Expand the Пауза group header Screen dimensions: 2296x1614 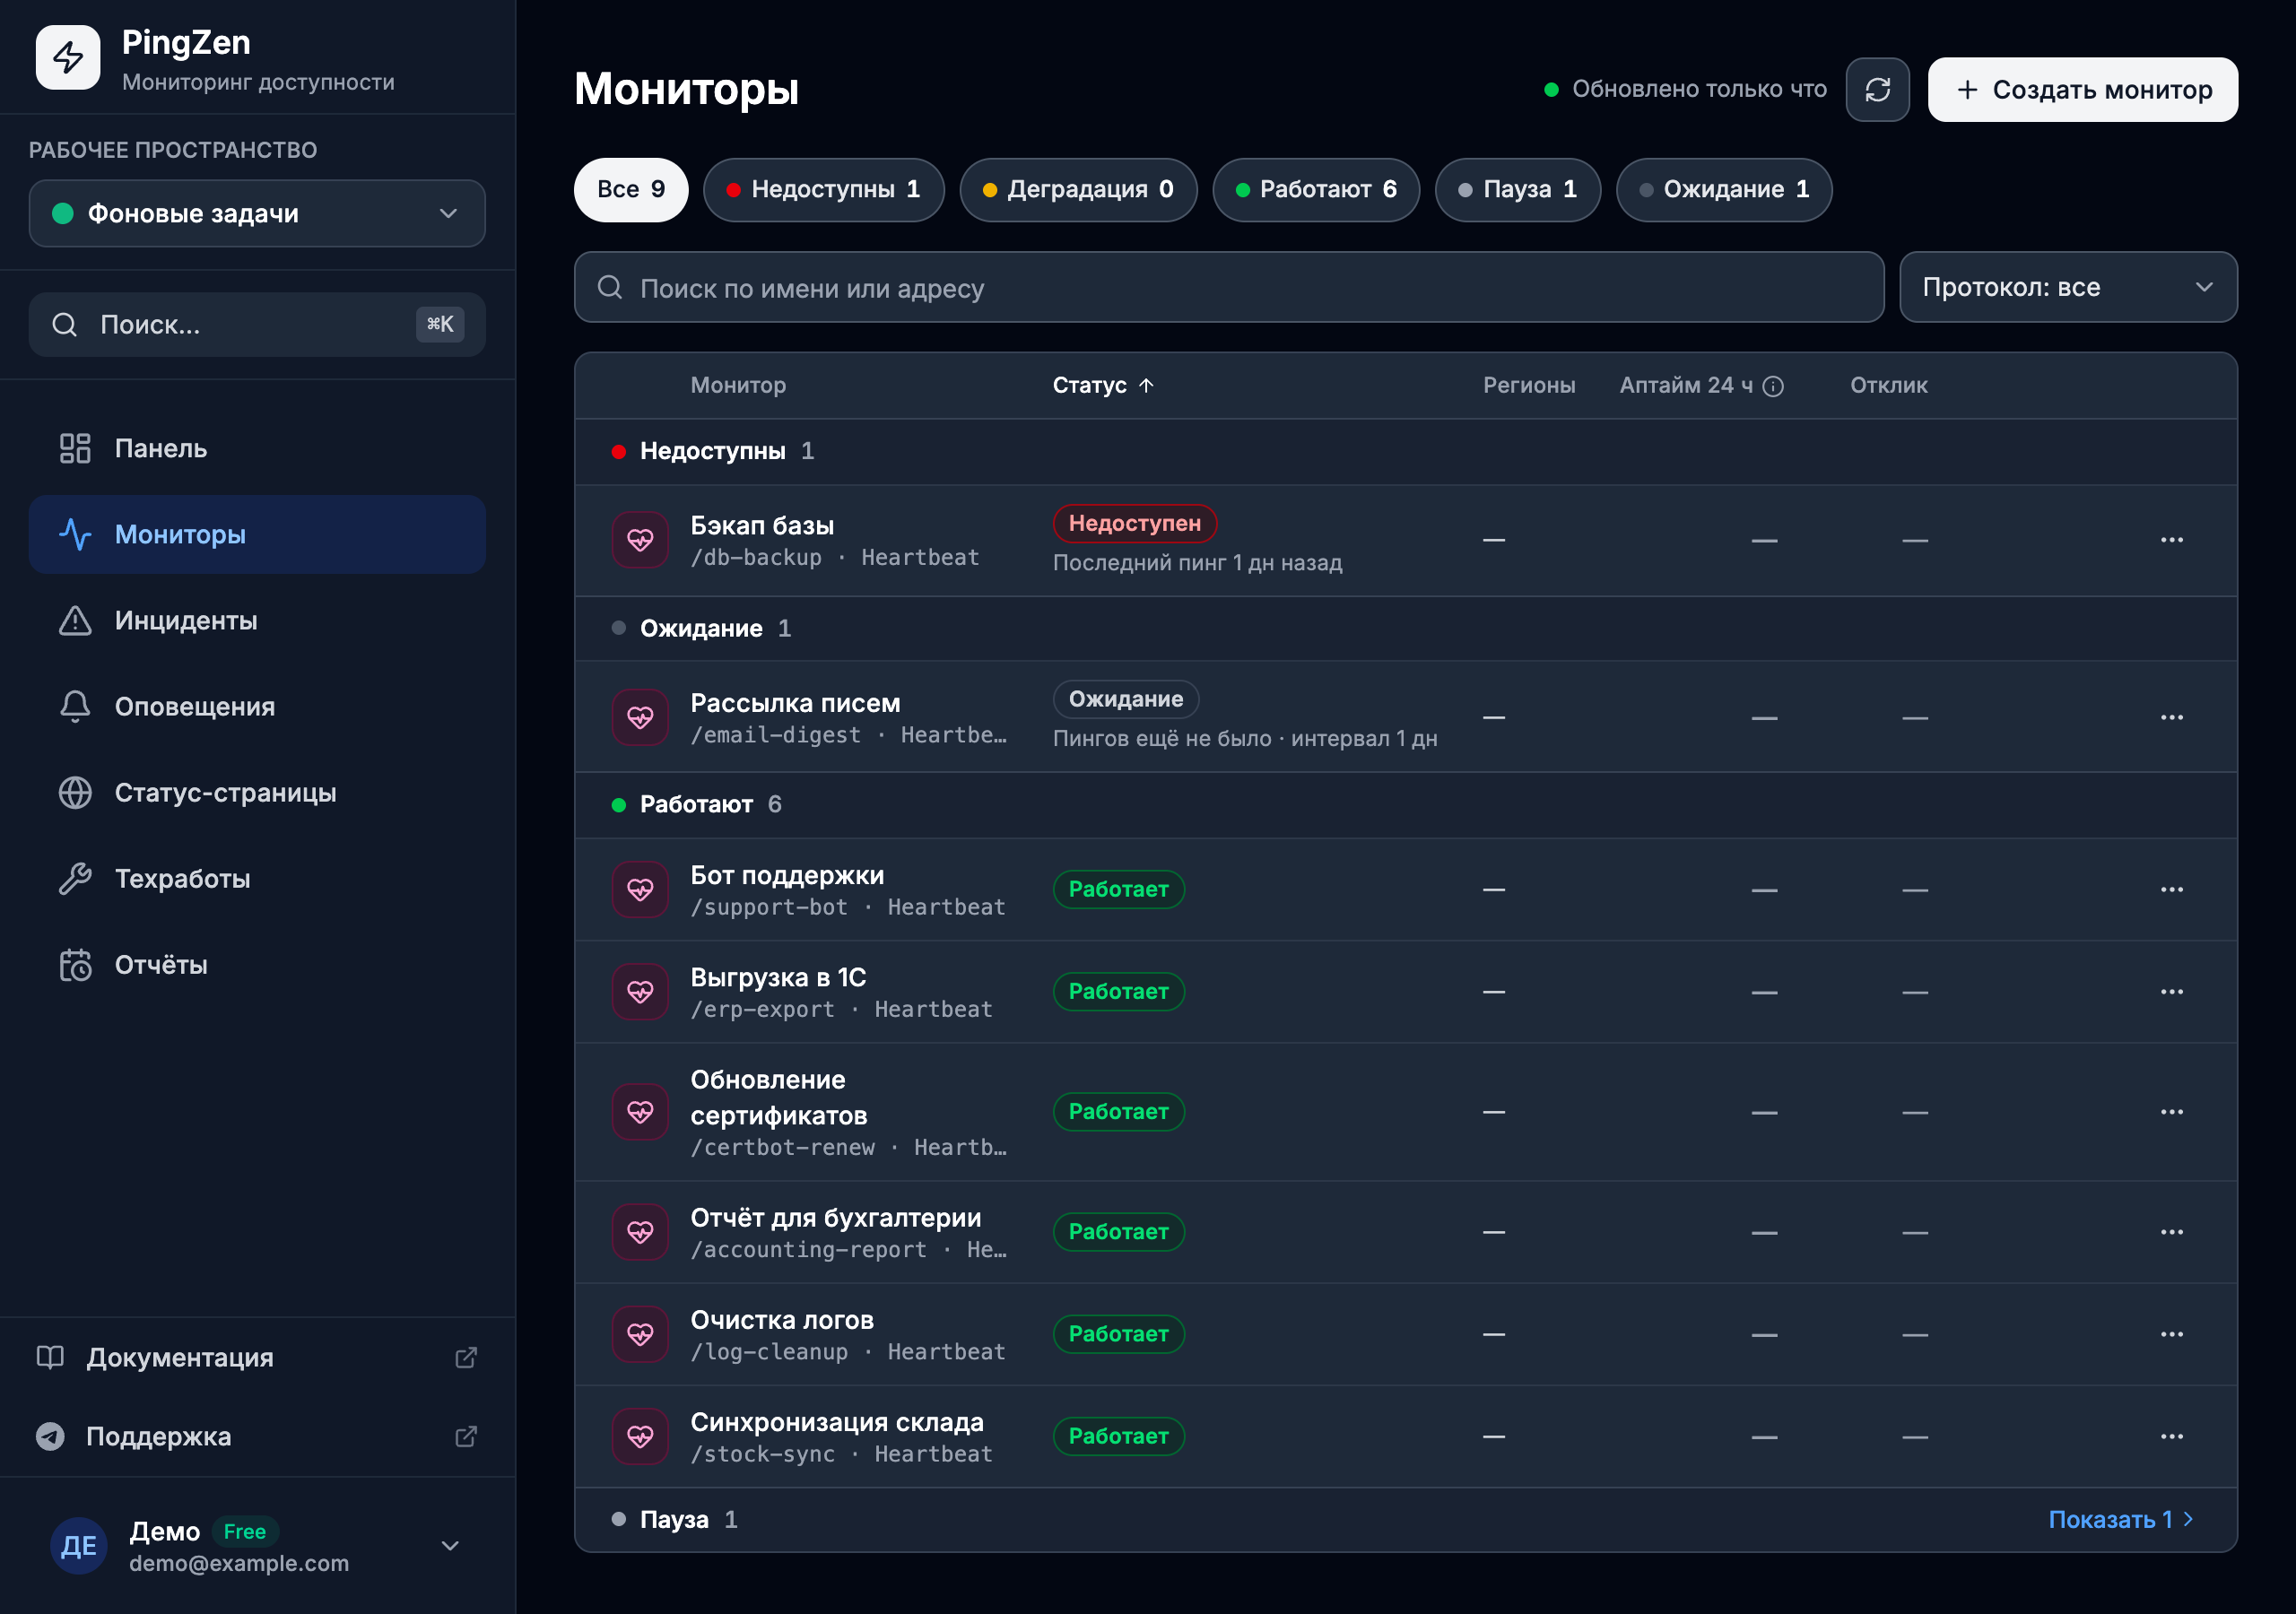coord(1405,1519)
